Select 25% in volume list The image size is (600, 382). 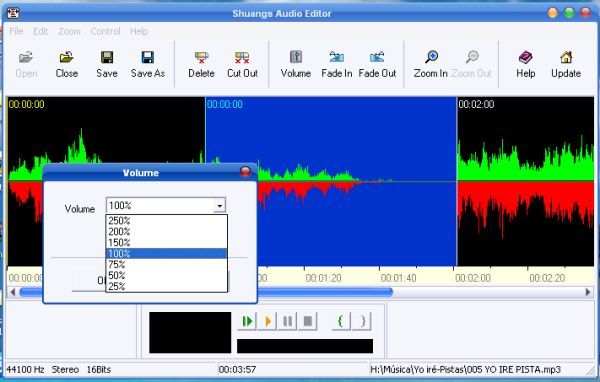[x=166, y=286]
